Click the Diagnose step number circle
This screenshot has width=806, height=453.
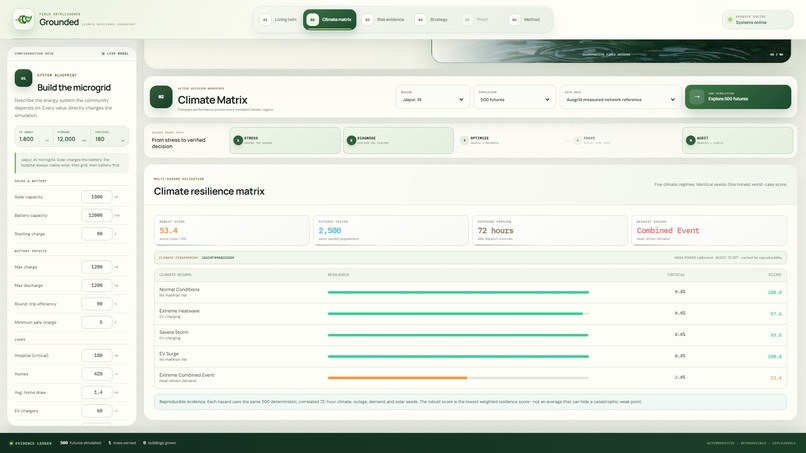352,140
